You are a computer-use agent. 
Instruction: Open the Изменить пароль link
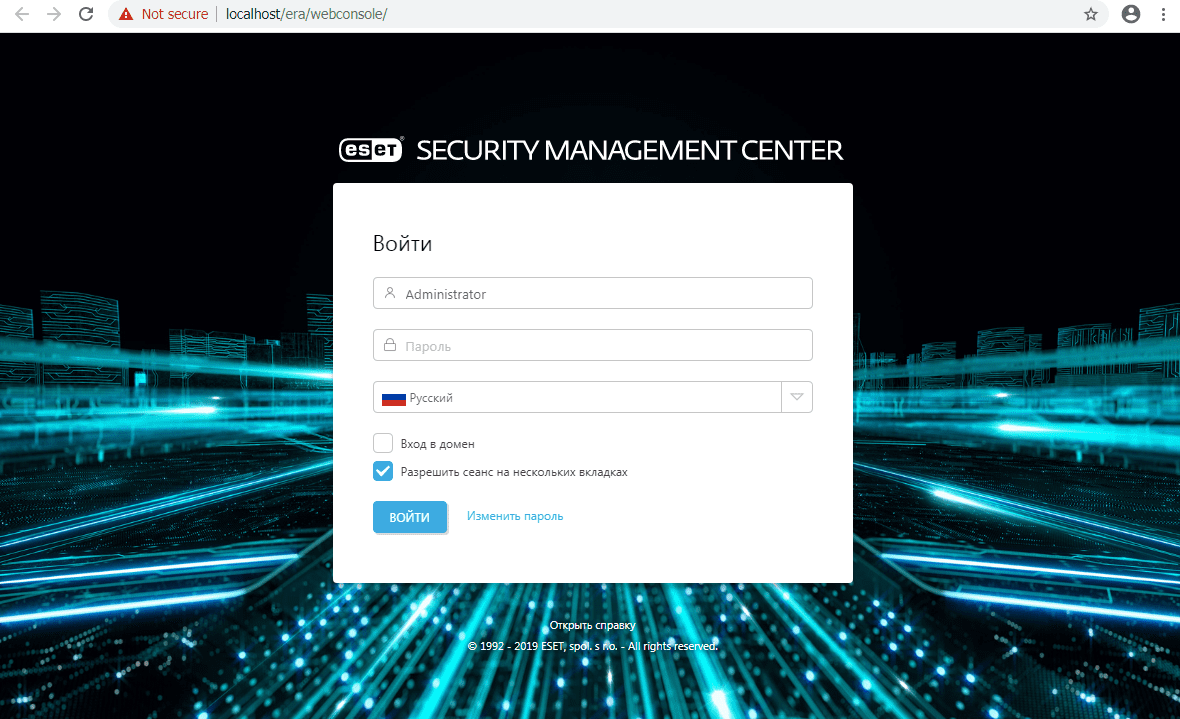(515, 516)
